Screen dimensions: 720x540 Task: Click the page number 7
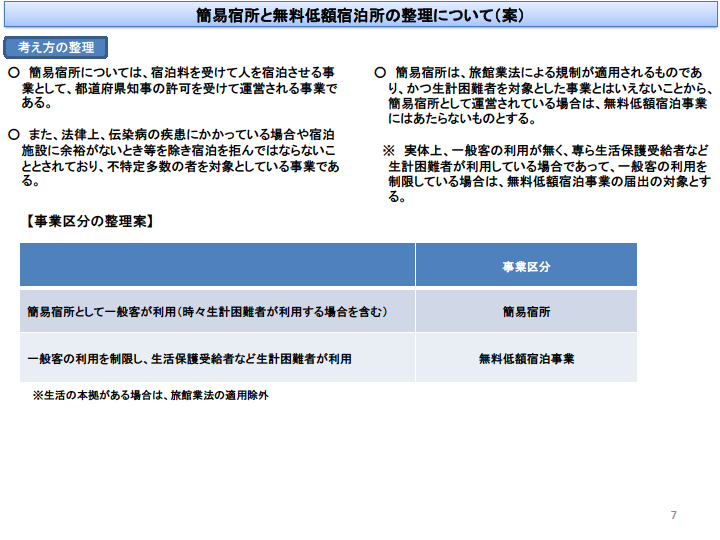coord(673,515)
